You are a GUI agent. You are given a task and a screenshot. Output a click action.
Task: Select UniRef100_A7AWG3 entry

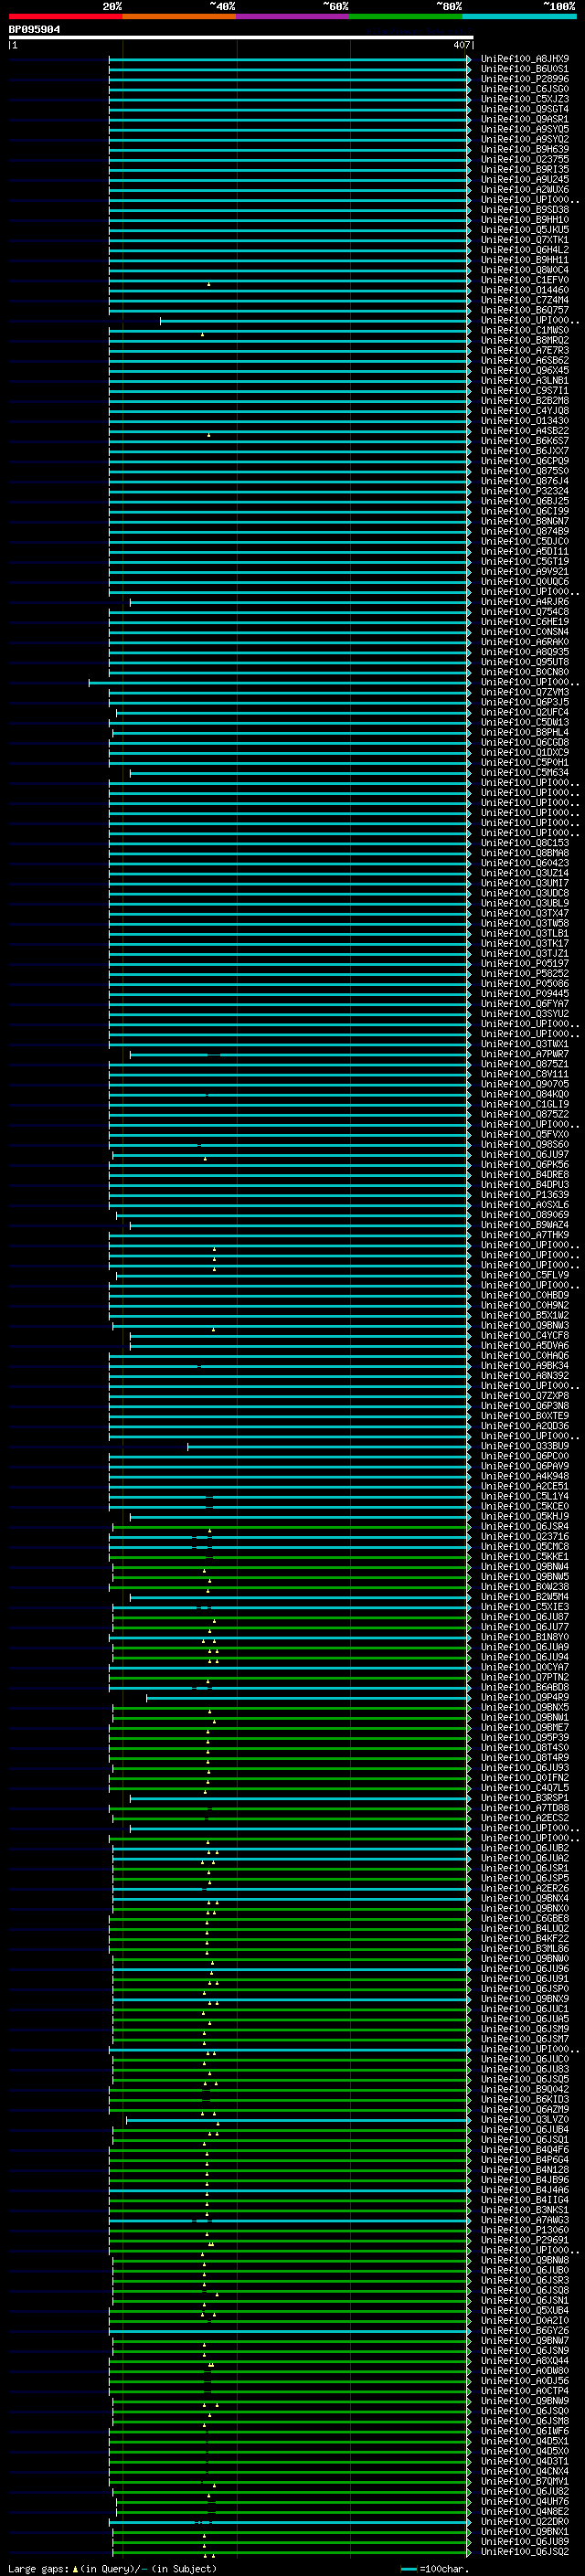point(524,2220)
